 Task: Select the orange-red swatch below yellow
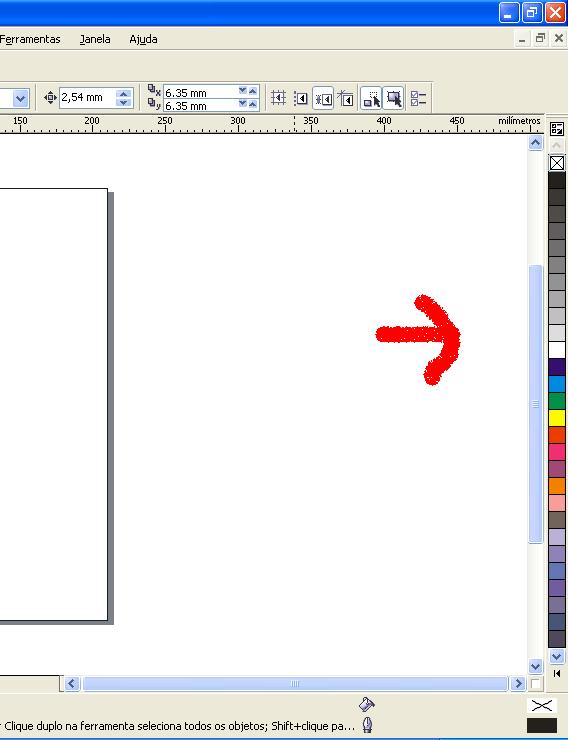[x=557, y=435]
